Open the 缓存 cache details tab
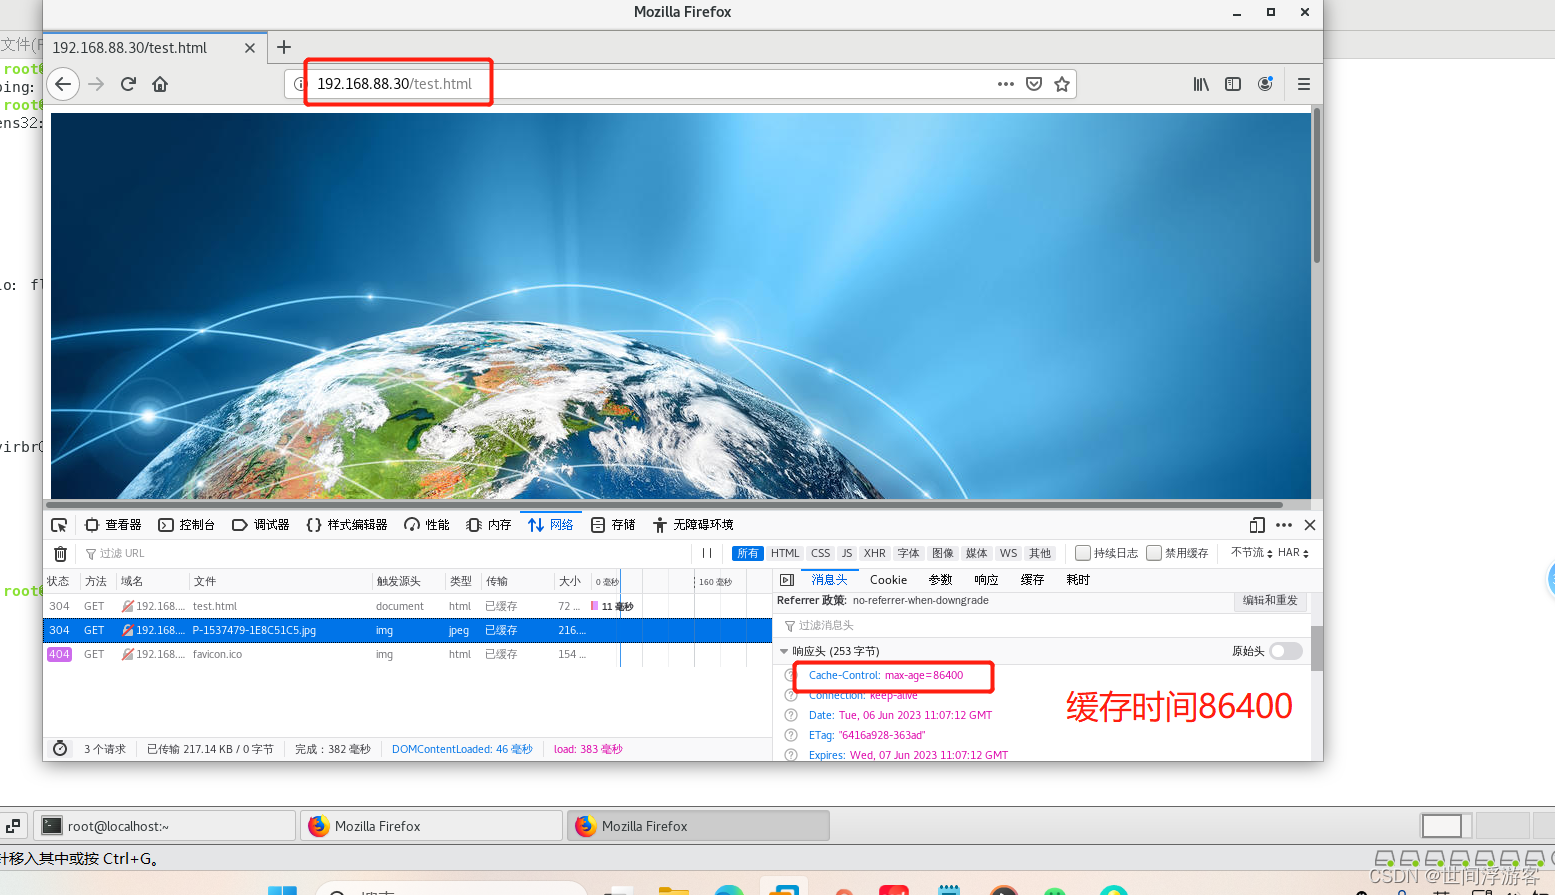 coord(1032,580)
